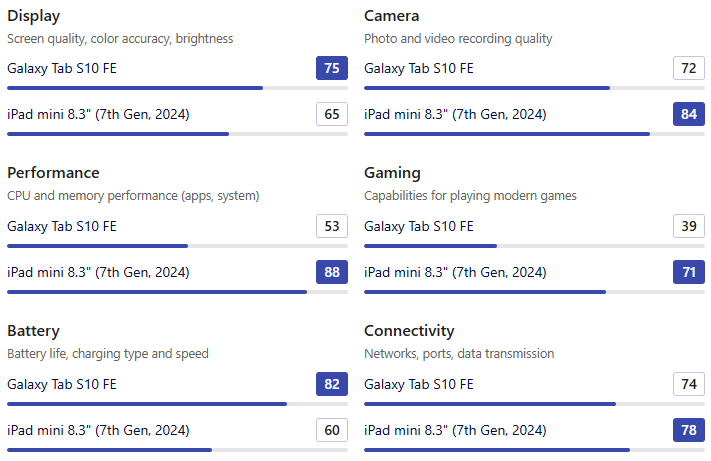Image resolution: width=711 pixels, height=461 pixels.
Task: Click Galaxy Tab S10 FE label under Performance
Action: click(62, 226)
